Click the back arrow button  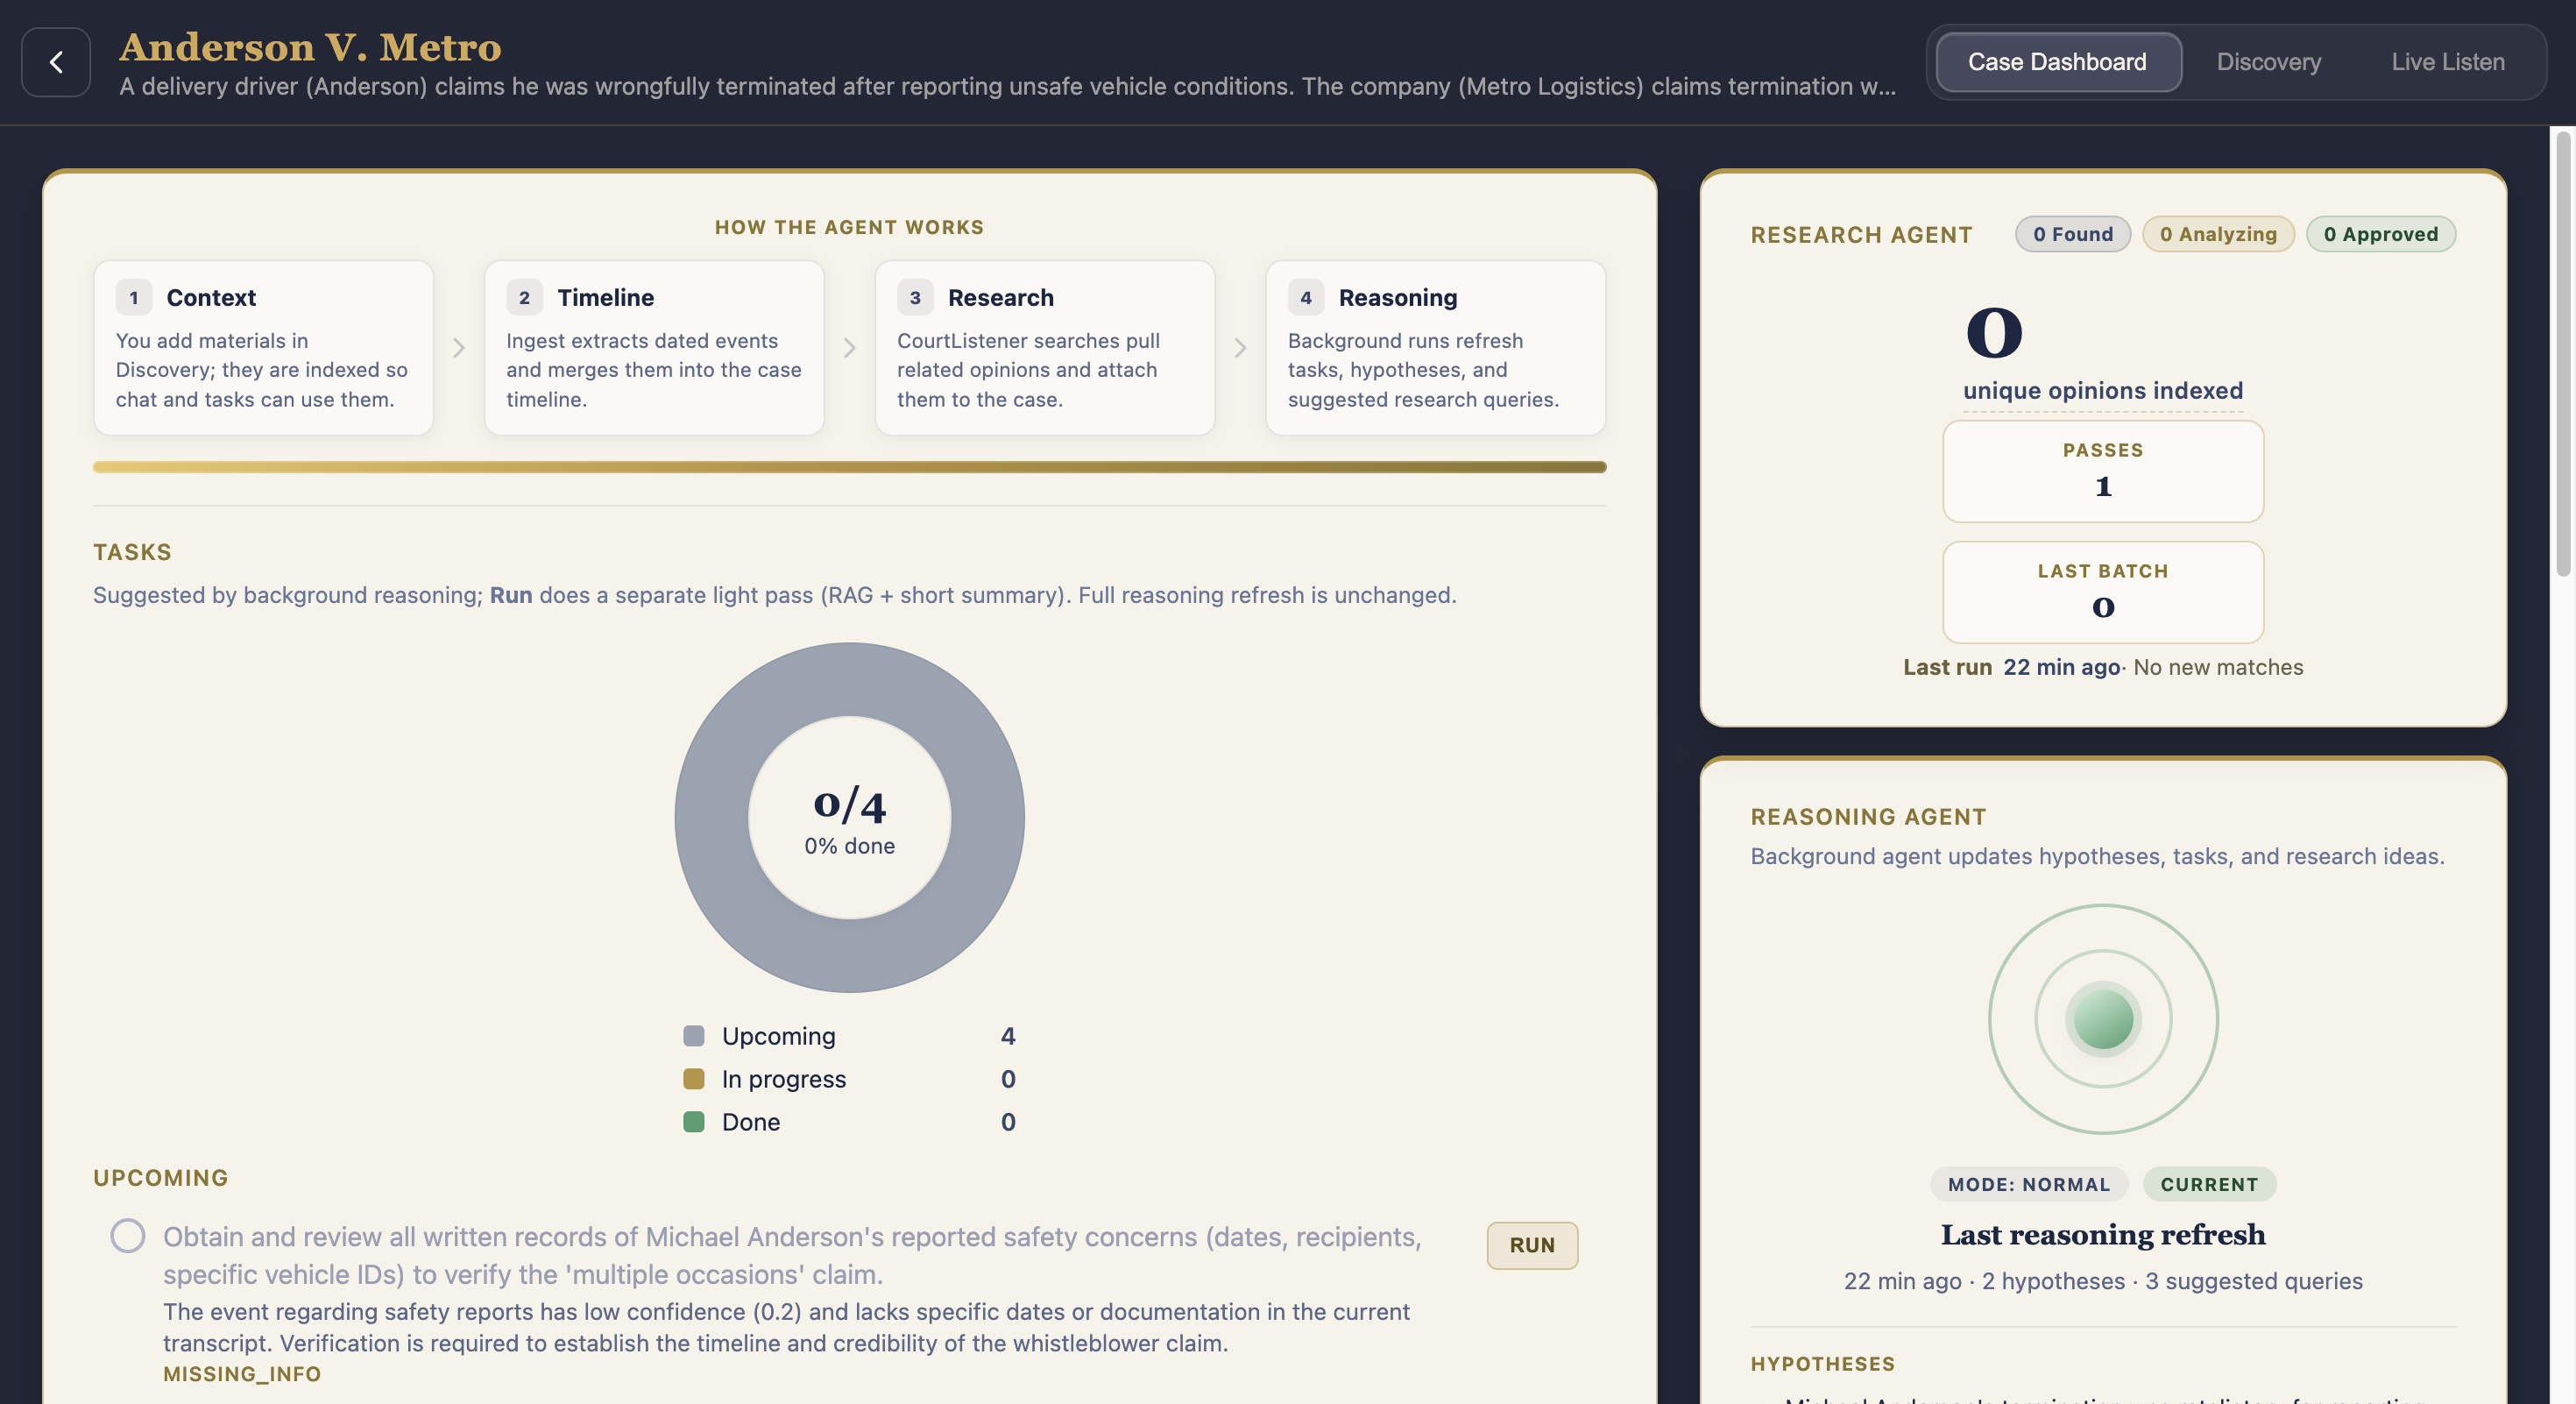point(56,62)
